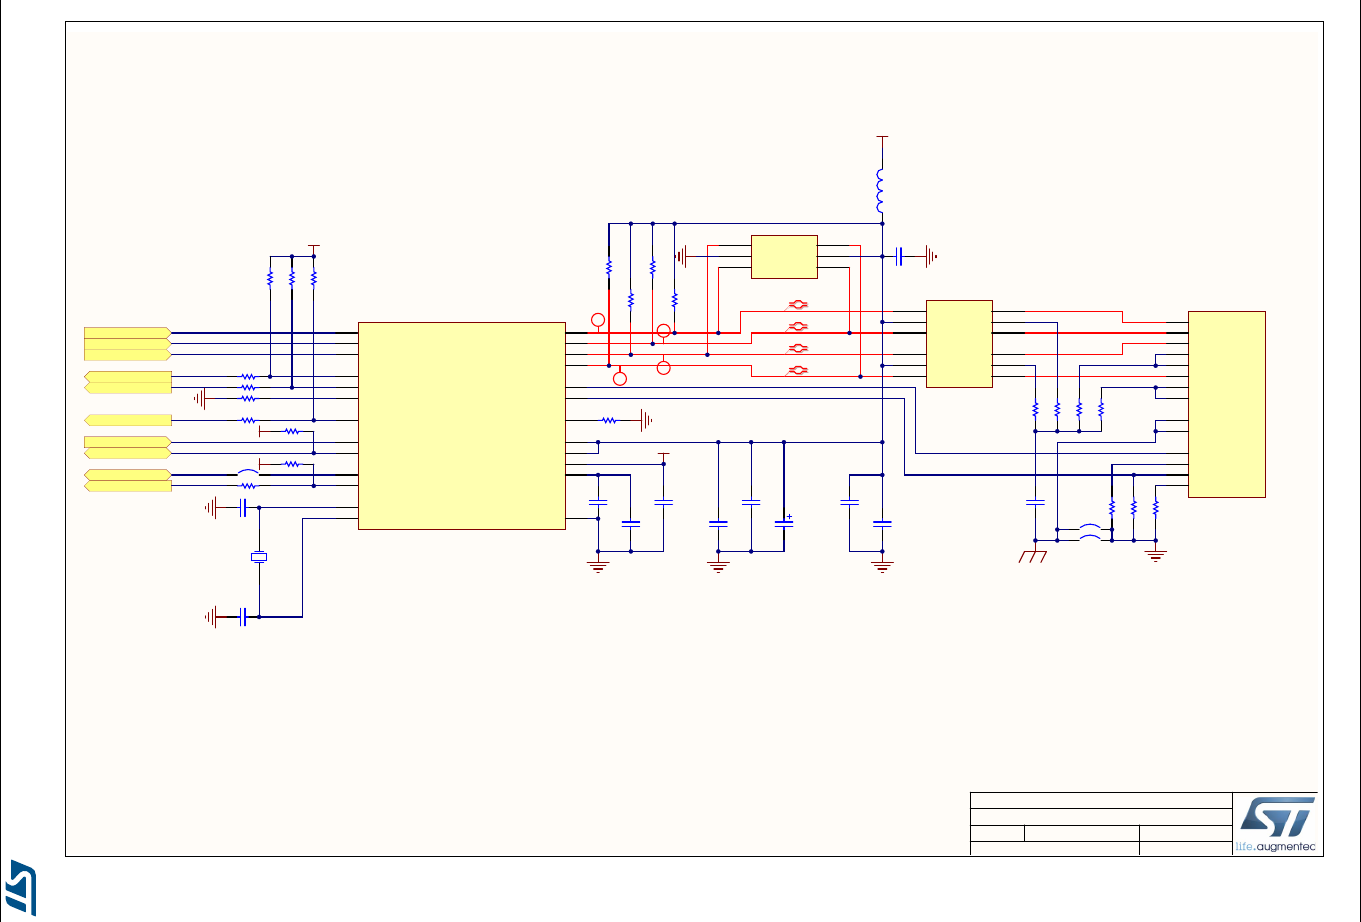Screen dimensions: 1361x922
Task: Select the capacitor directly above the crystal
Action: tap(243, 508)
